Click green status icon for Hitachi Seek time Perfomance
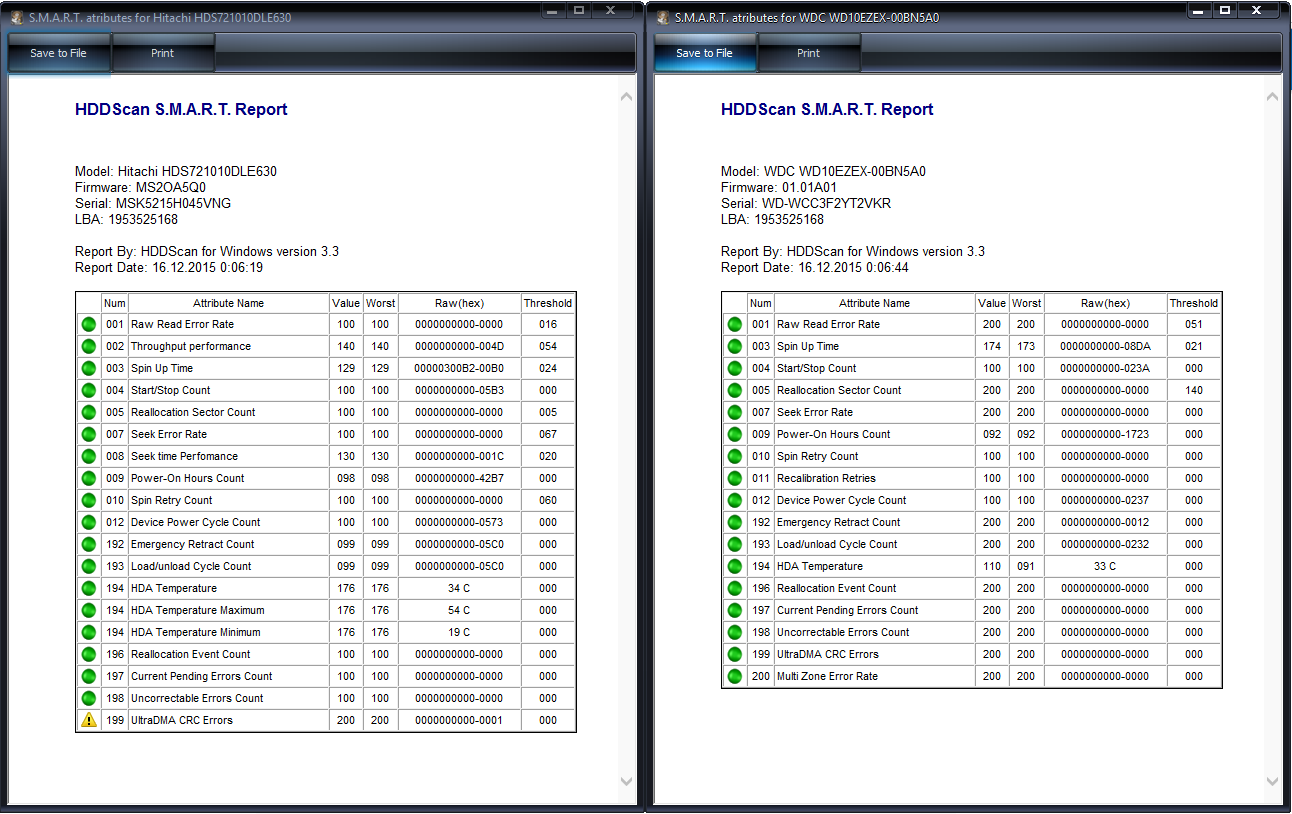 point(89,456)
